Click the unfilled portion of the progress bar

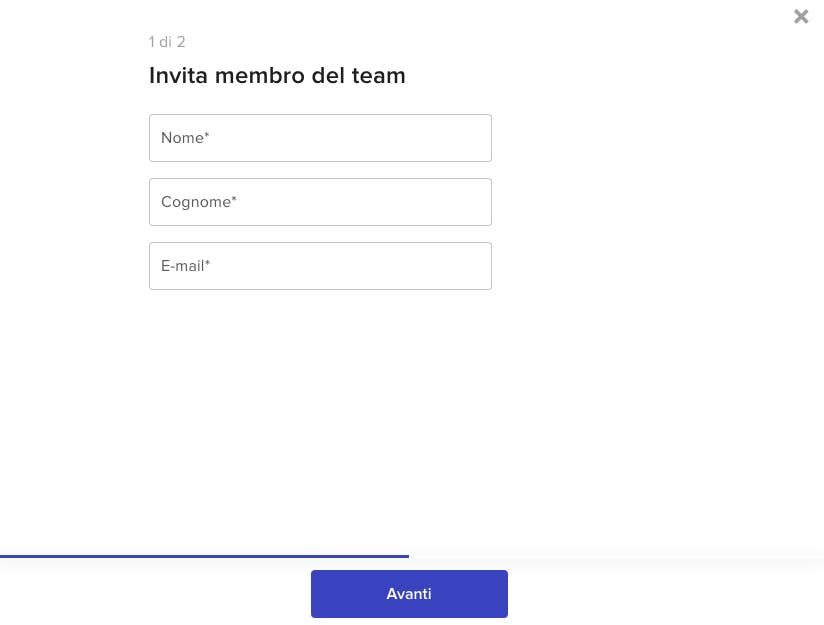pyautogui.click(x=616, y=556)
